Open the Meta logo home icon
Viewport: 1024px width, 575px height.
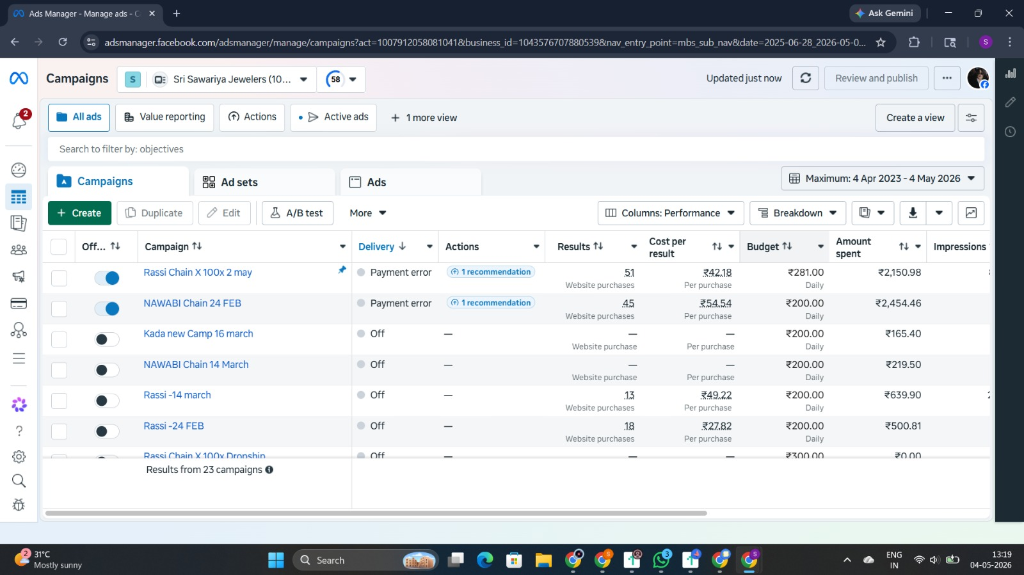click(18, 78)
